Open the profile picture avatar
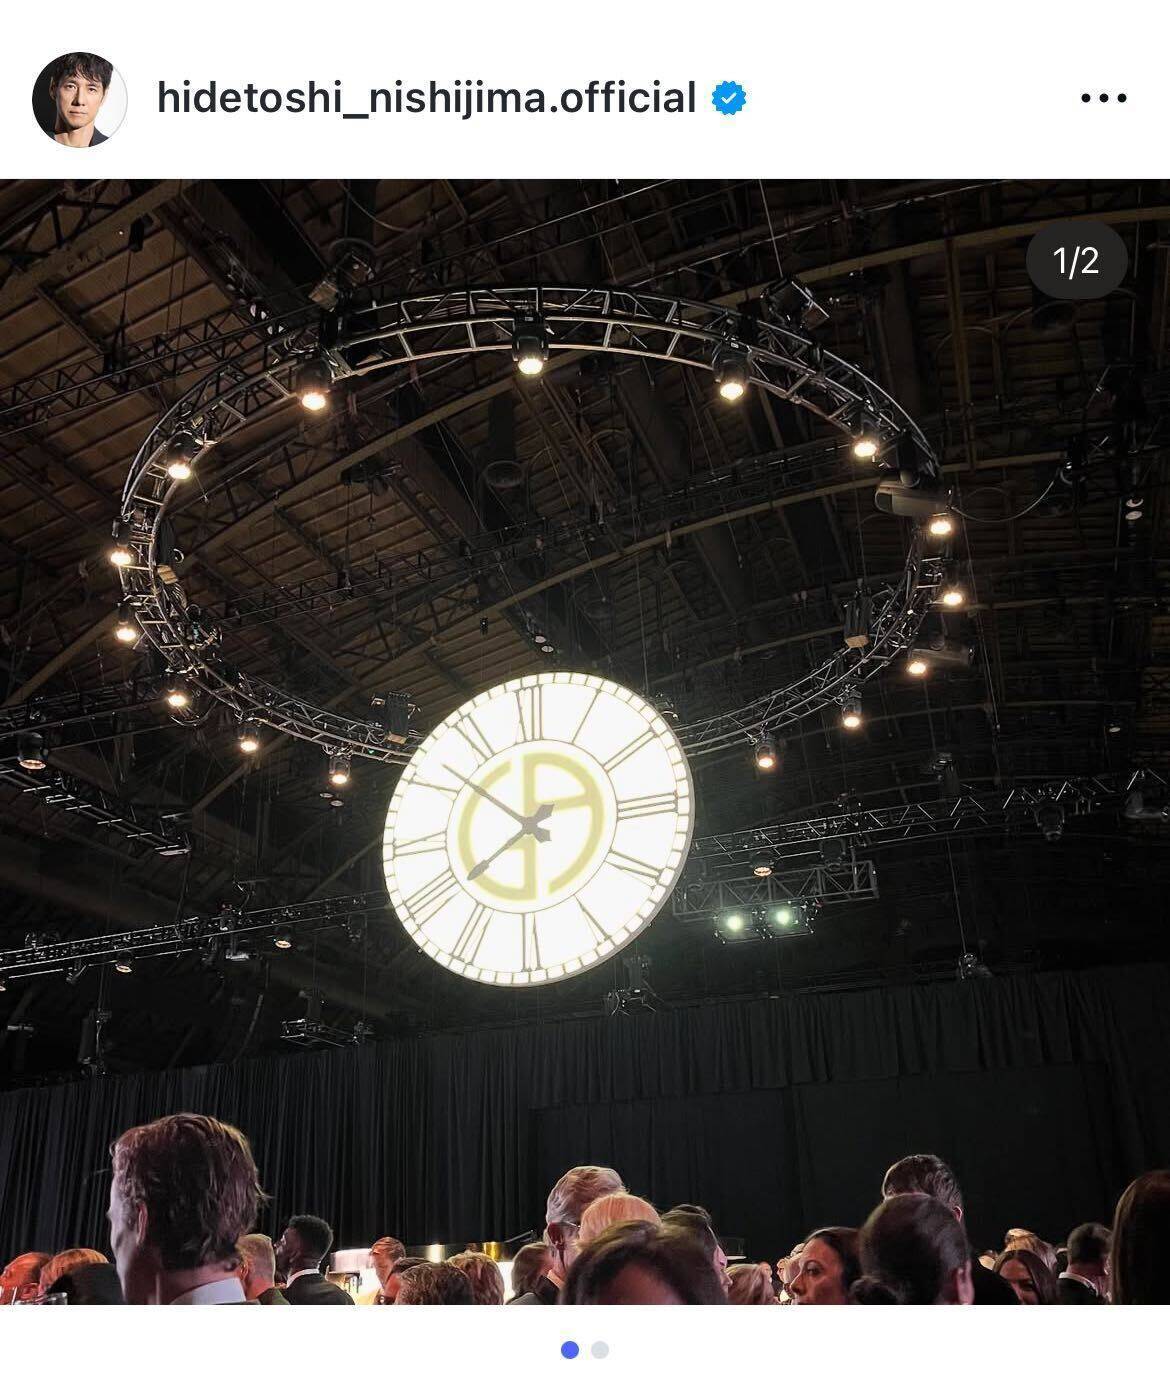 tap(80, 99)
